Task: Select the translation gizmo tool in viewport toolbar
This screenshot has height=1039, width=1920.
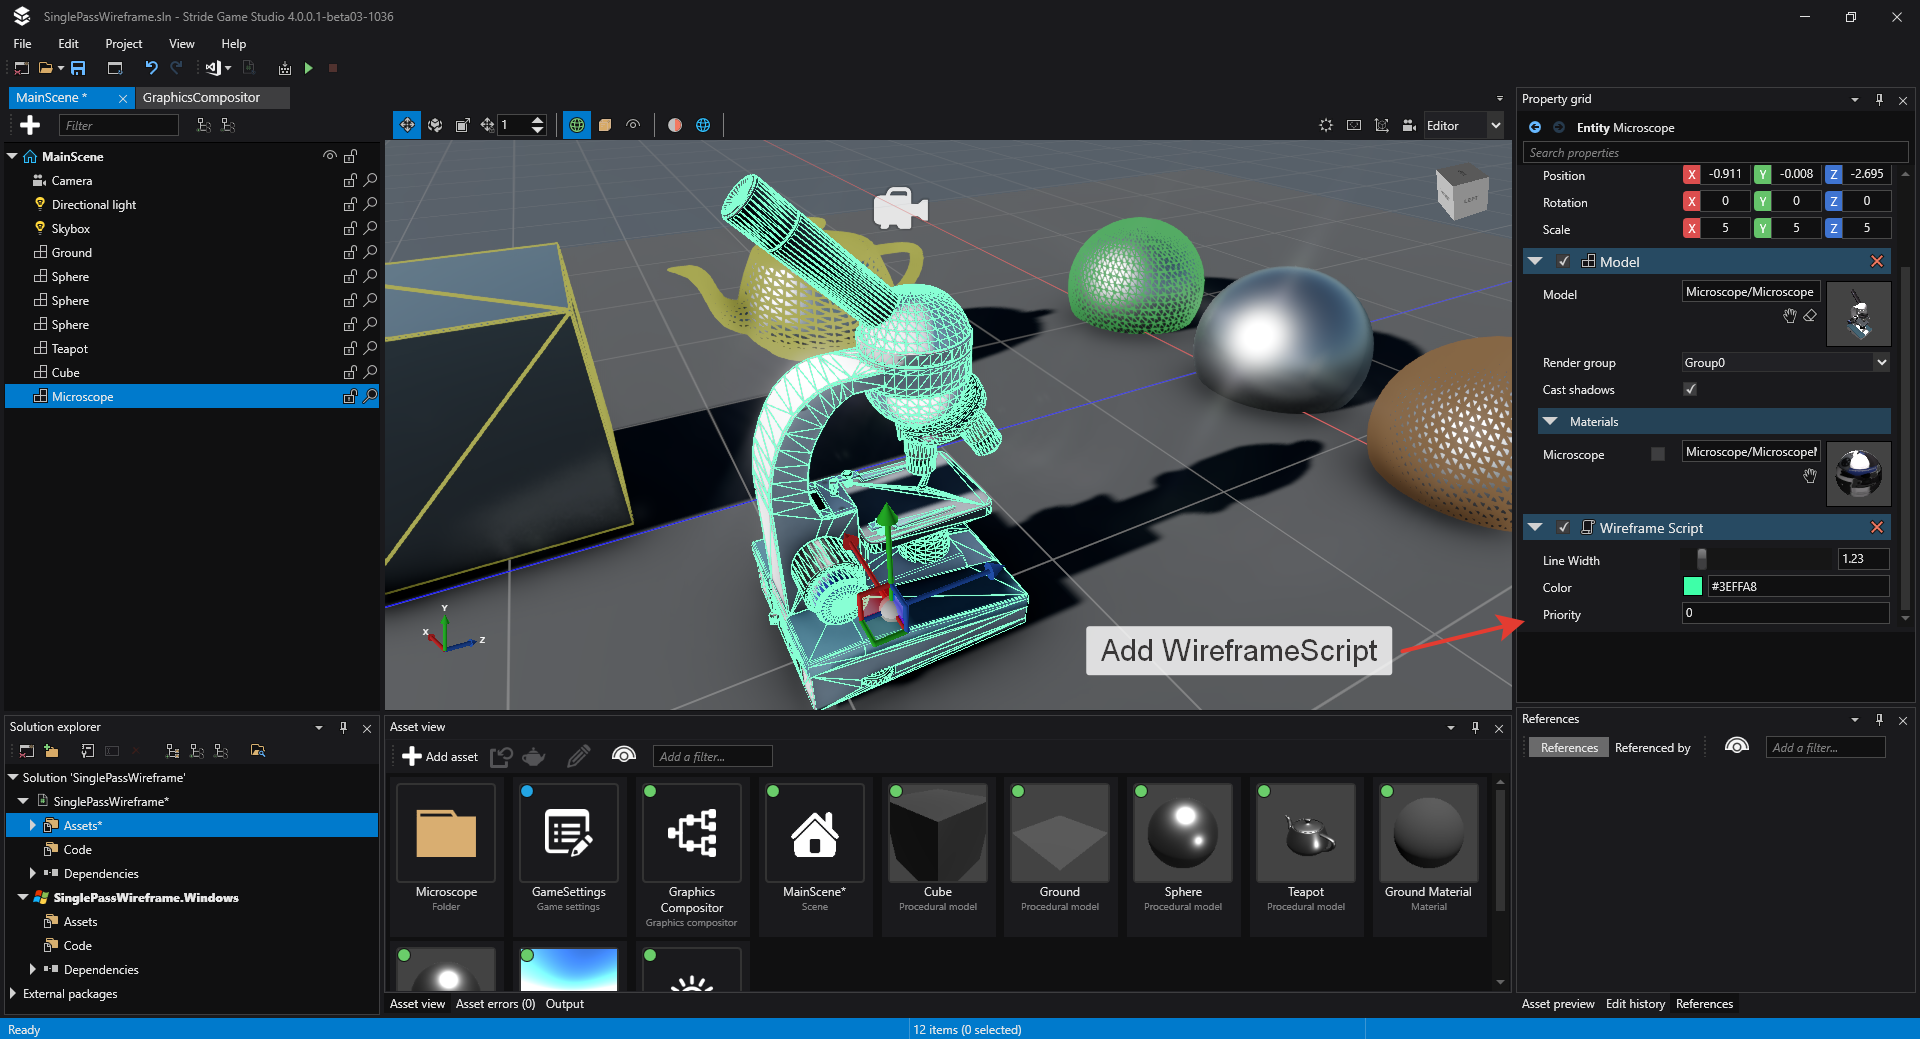Action: [407, 125]
